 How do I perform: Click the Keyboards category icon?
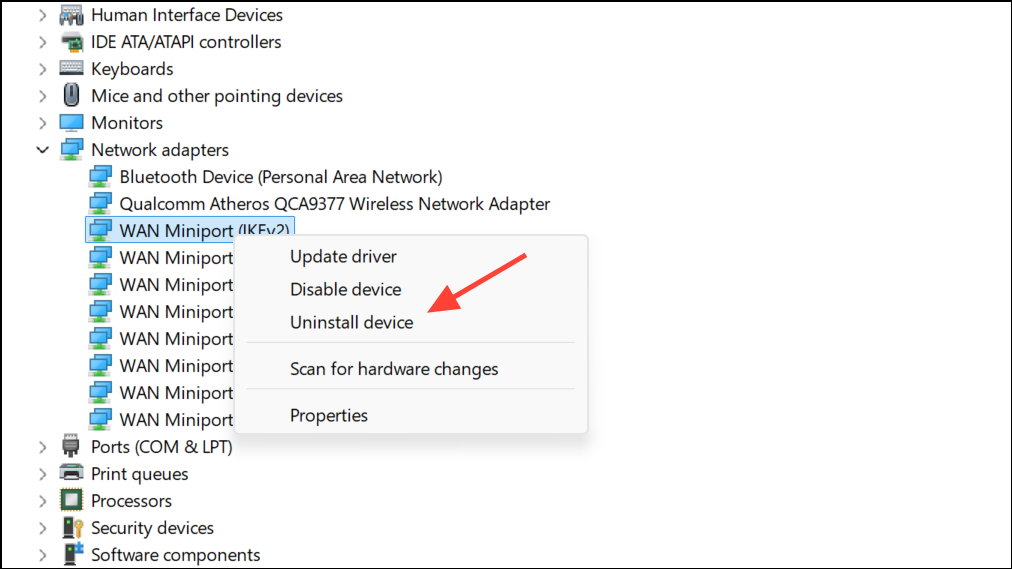coord(71,68)
